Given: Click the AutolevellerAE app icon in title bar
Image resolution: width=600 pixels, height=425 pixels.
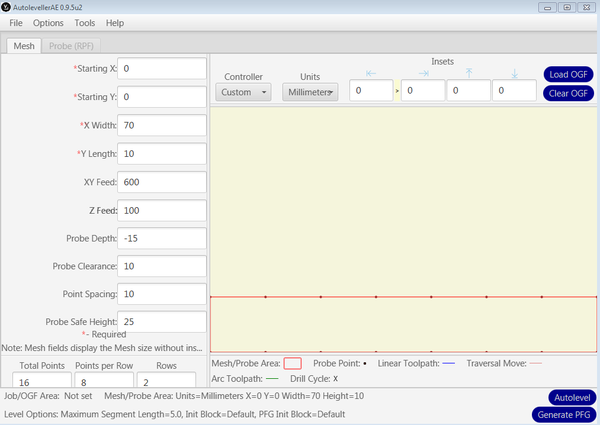Looking at the screenshot, I should click(7, 7).
